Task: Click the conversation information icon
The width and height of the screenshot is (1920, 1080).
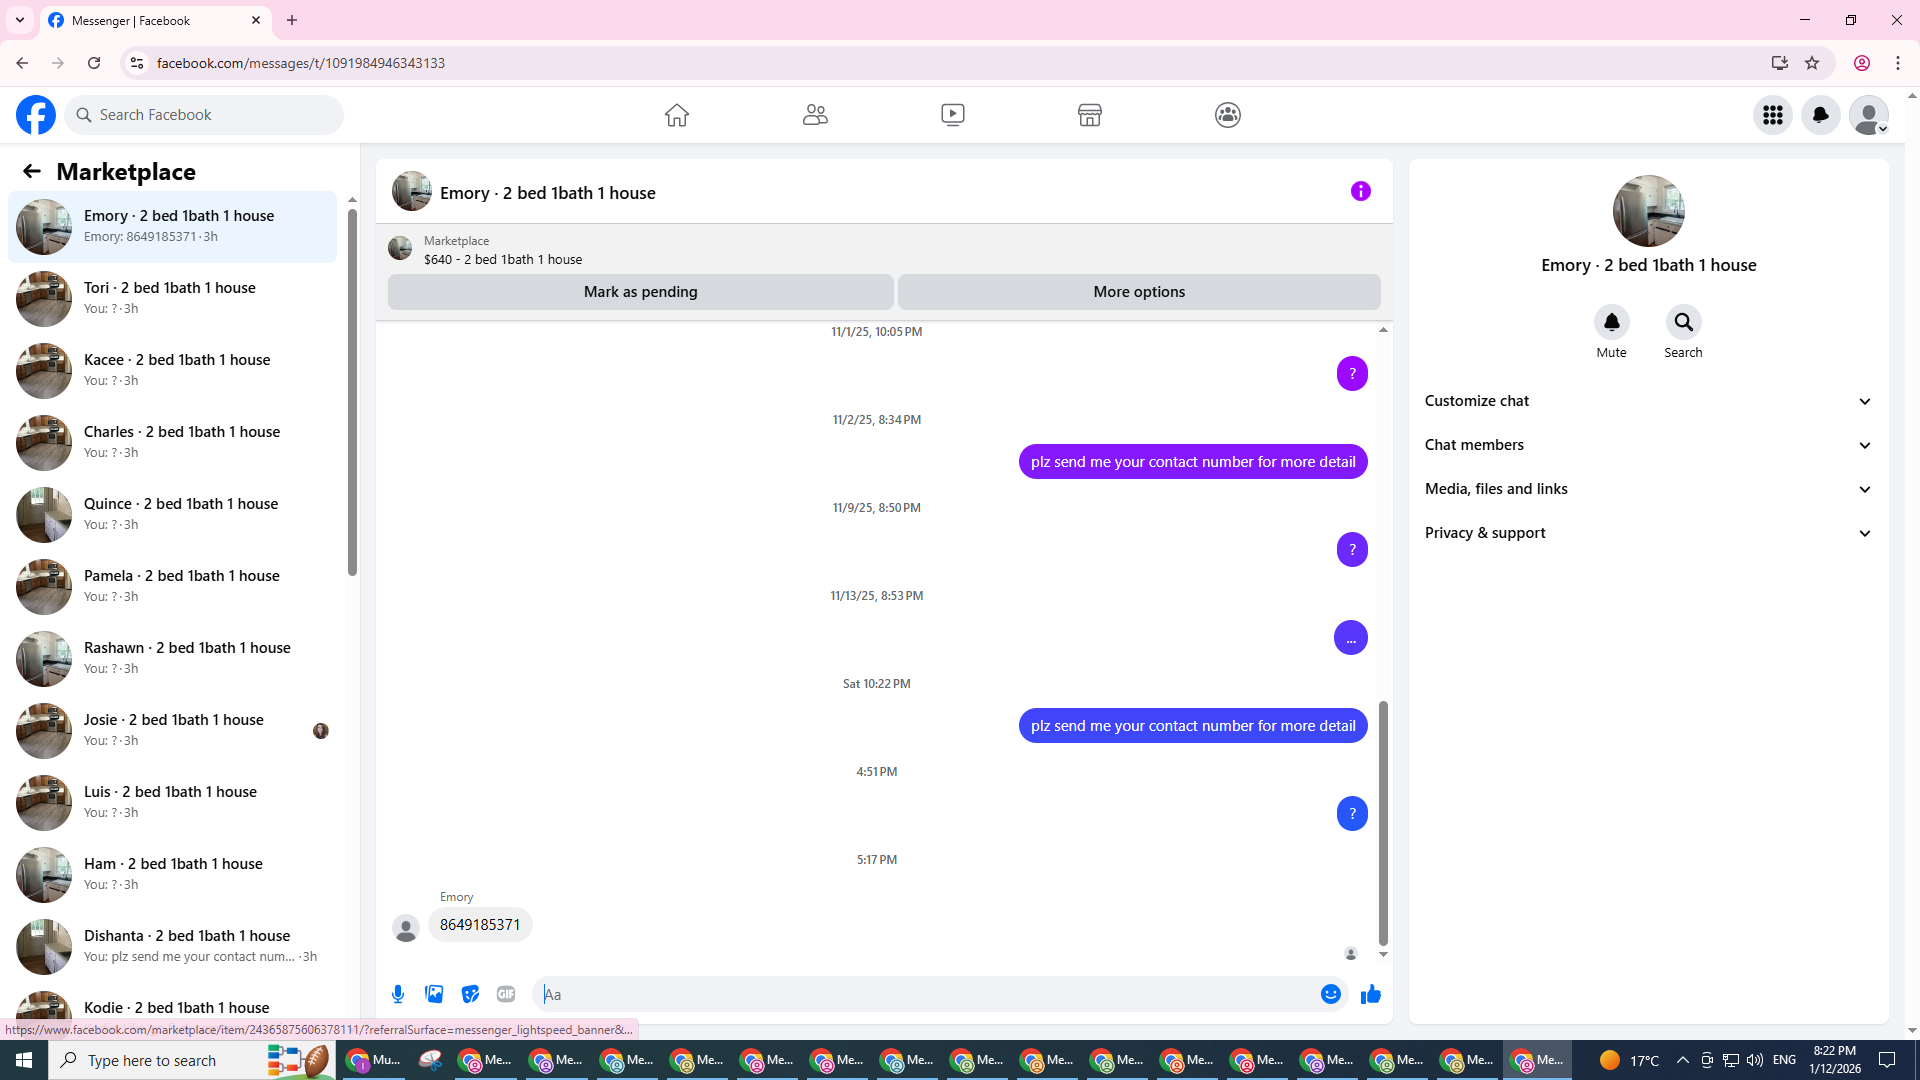Action: click(x=1360, y=191)
